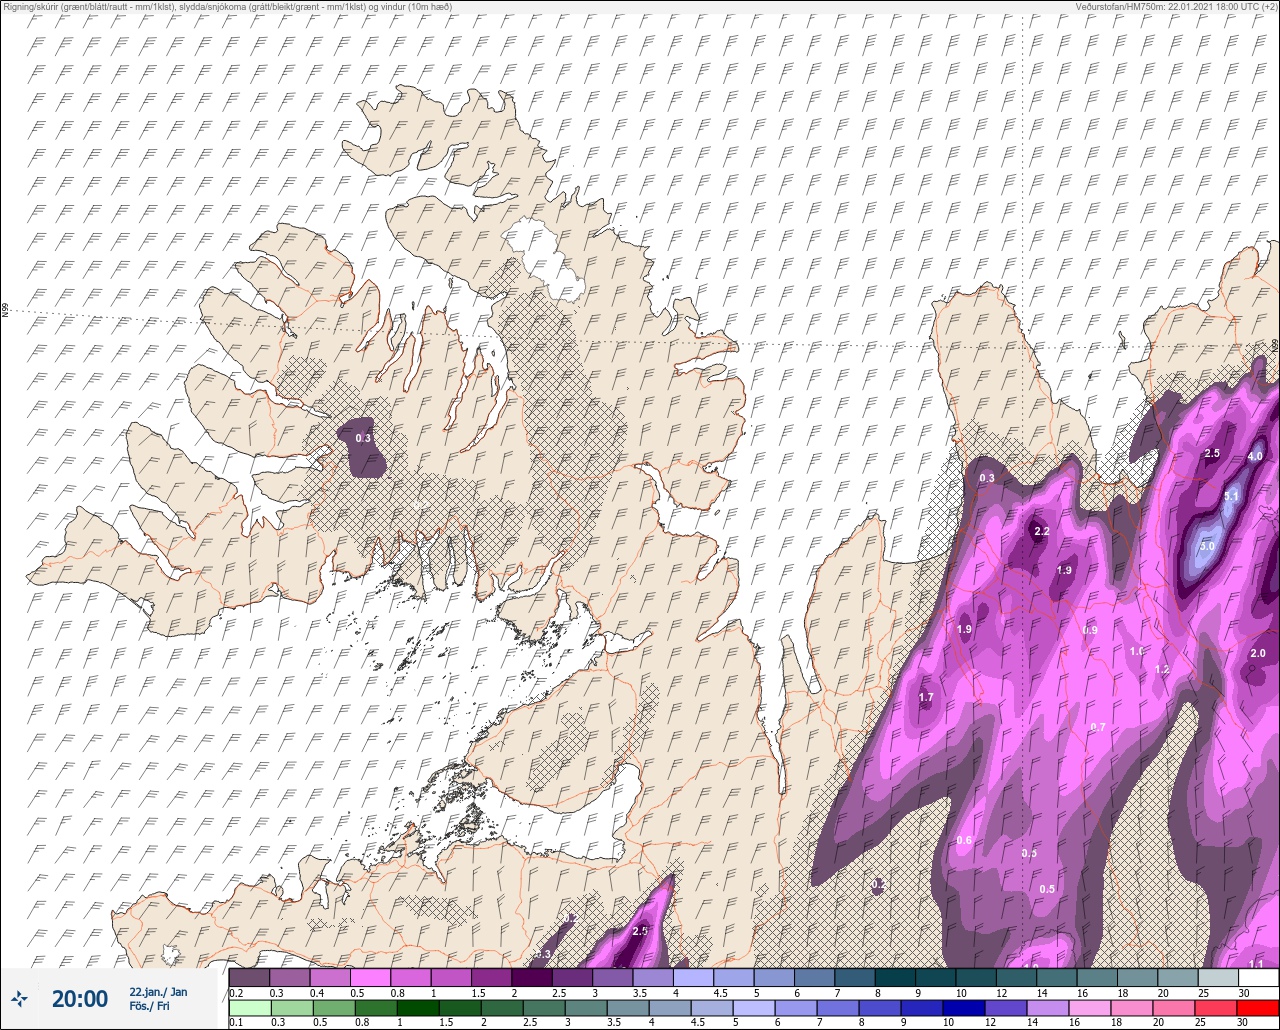1280x1030 pixels.
Task: Select the 14 violet swatch in the rain legend row
Action: [x=1048, y=1008]
